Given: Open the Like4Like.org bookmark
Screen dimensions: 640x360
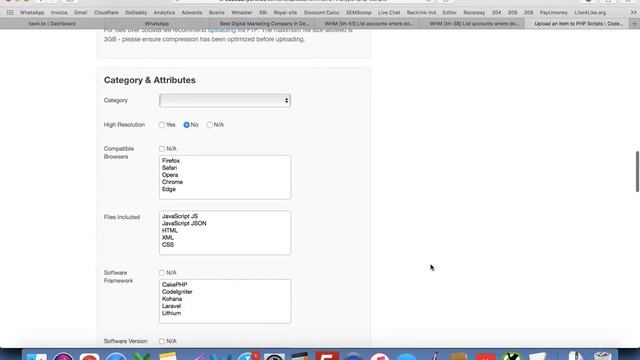Looking at the screenshot, I should [590, 13].
